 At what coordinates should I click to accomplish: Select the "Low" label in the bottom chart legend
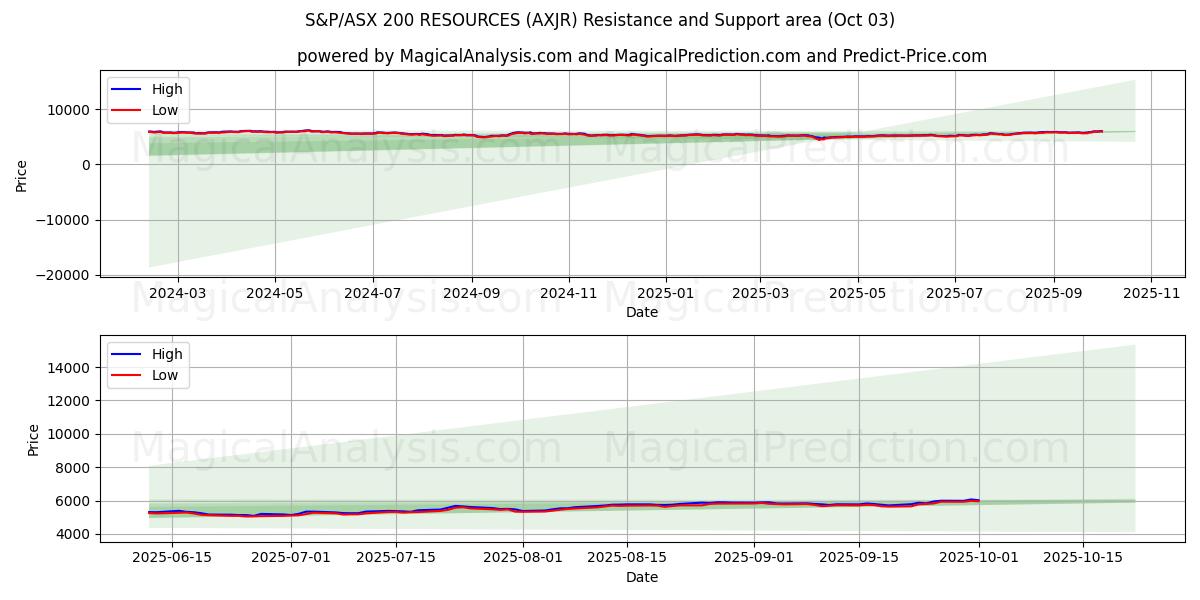[165, 376]
